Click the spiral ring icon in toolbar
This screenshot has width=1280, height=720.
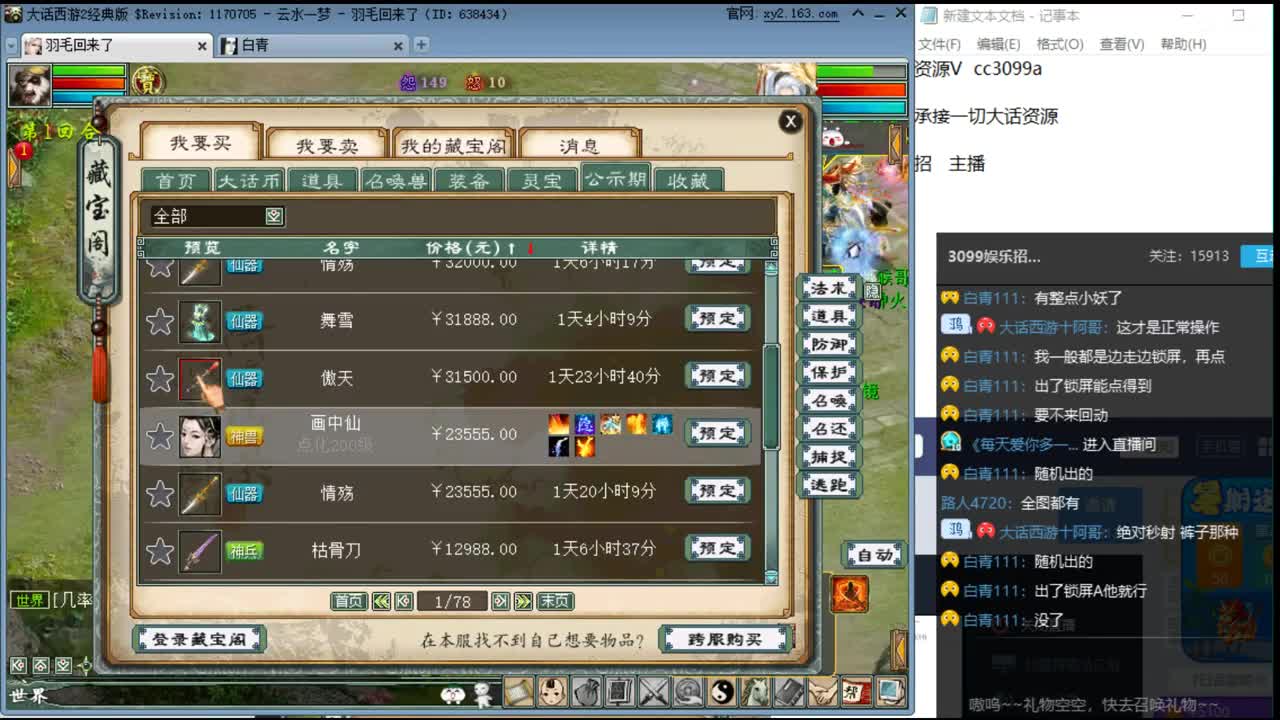(687, 691)
